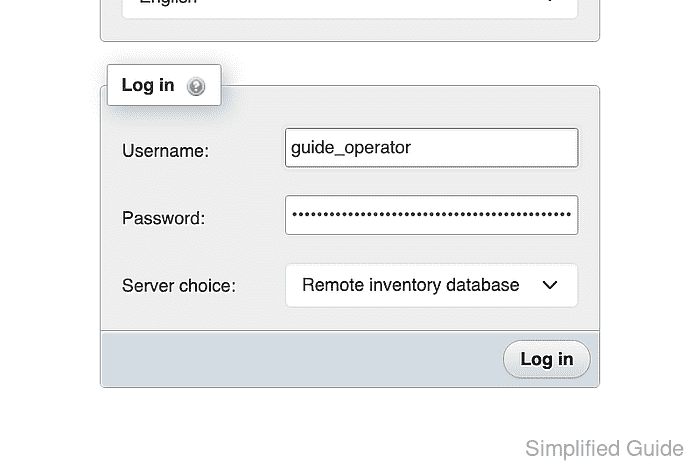700x473 pixels.
Task: Click the language dropdown arrow at top edge
Action: 550,1
